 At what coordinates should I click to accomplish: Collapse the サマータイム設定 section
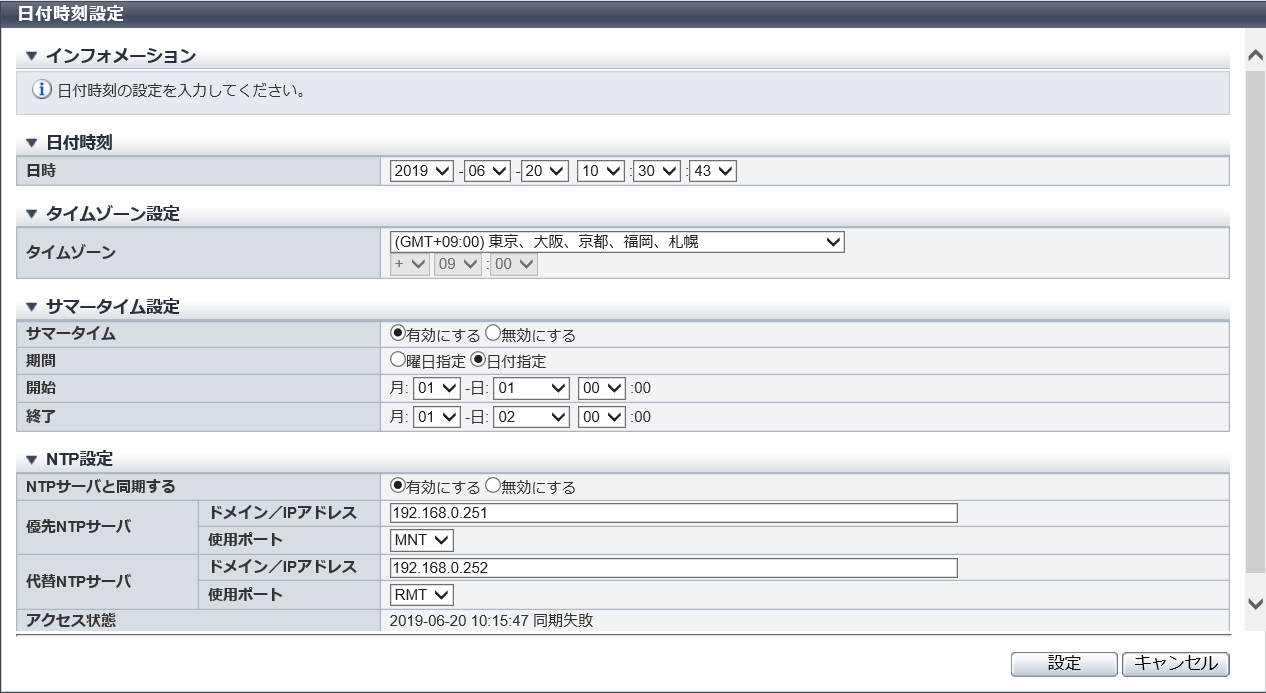pos(31,307)
